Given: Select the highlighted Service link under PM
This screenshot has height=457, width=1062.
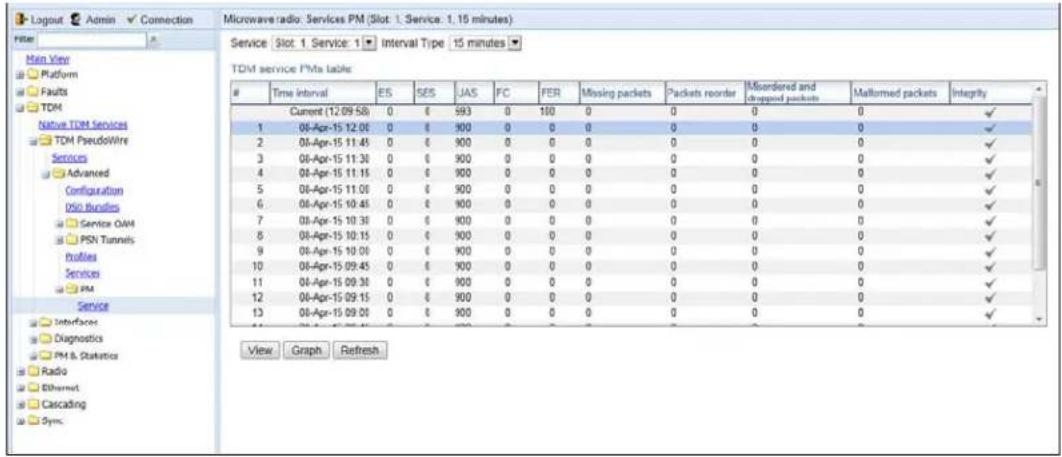Looking at the screenshot, I should coord(93,306).
